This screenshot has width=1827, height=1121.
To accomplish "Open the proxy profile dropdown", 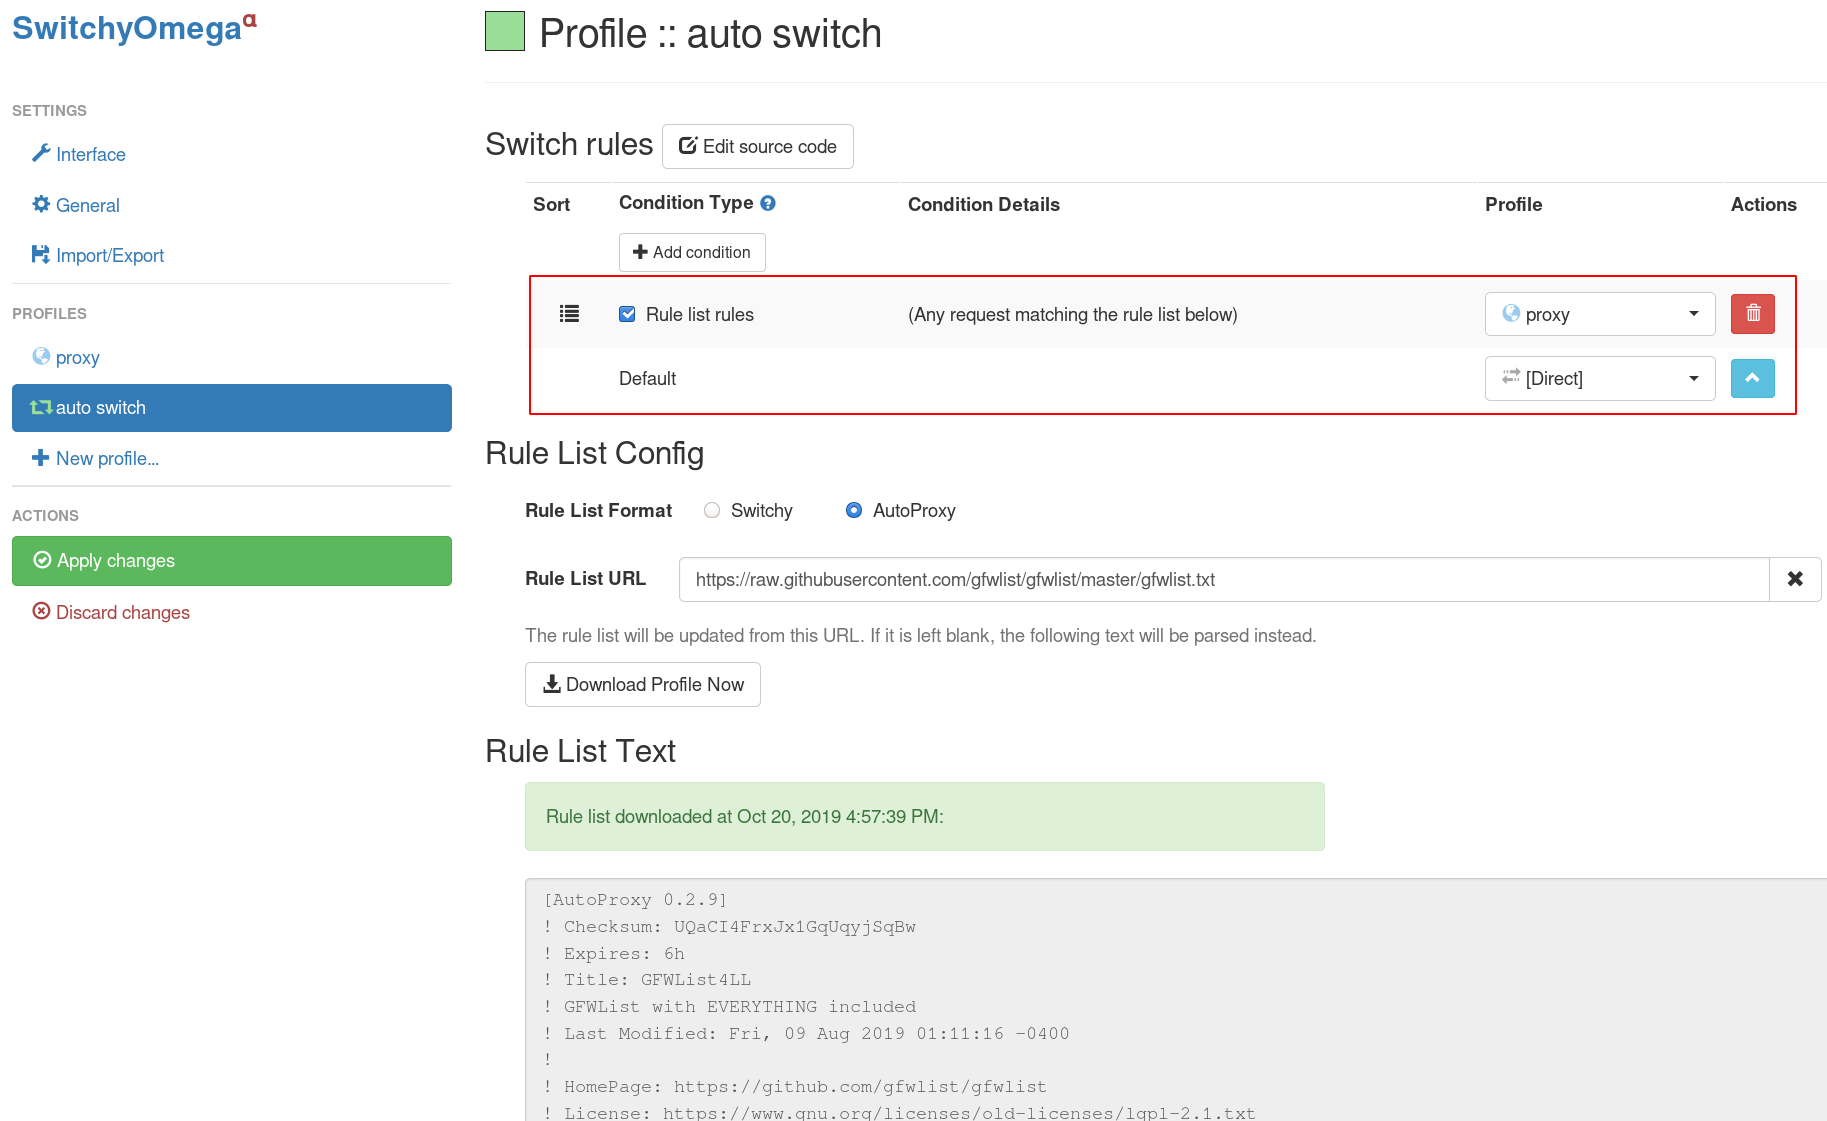I will point(1599,313).
